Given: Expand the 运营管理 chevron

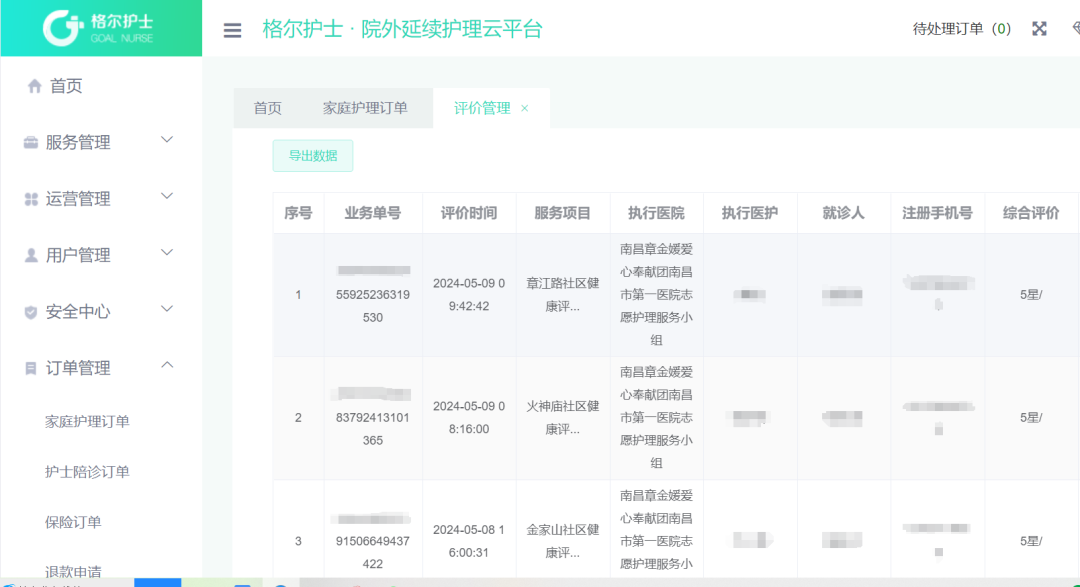Looking at the screenshot, I should [x=167, y=196].
